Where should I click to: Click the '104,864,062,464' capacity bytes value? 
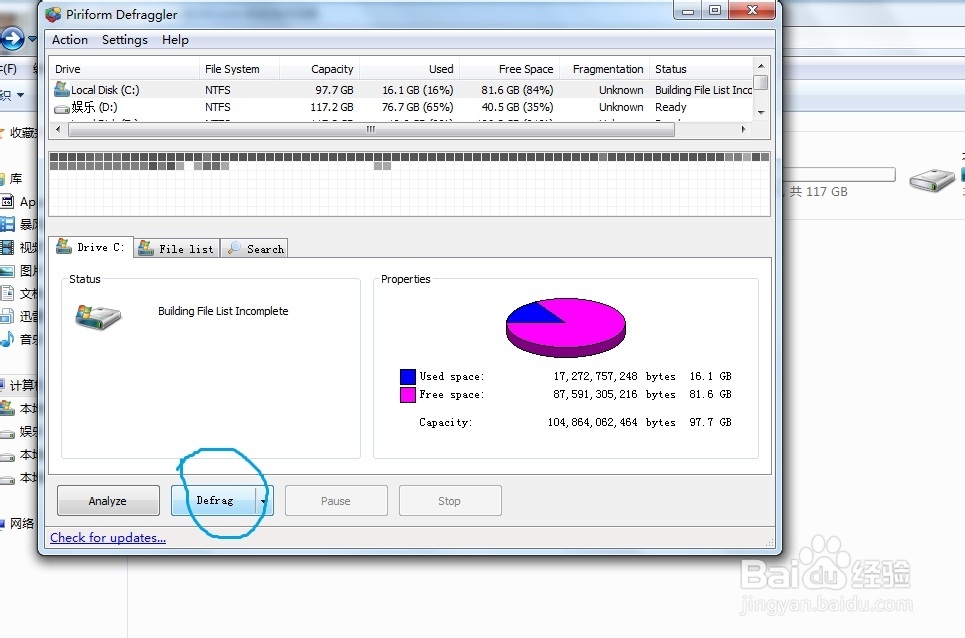click(593, 423)
